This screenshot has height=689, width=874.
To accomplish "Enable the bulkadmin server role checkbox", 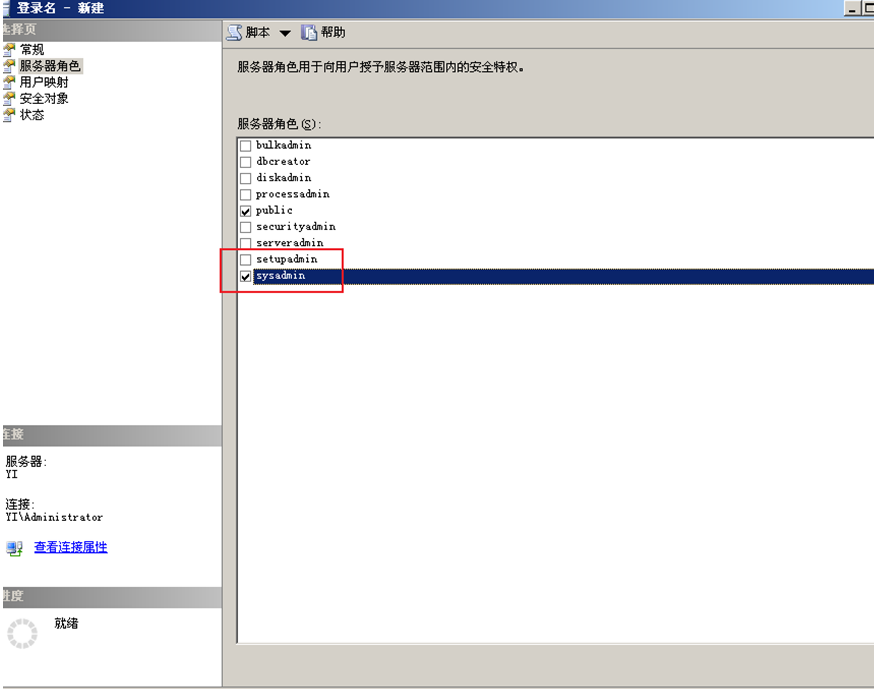I will [245, 145].
